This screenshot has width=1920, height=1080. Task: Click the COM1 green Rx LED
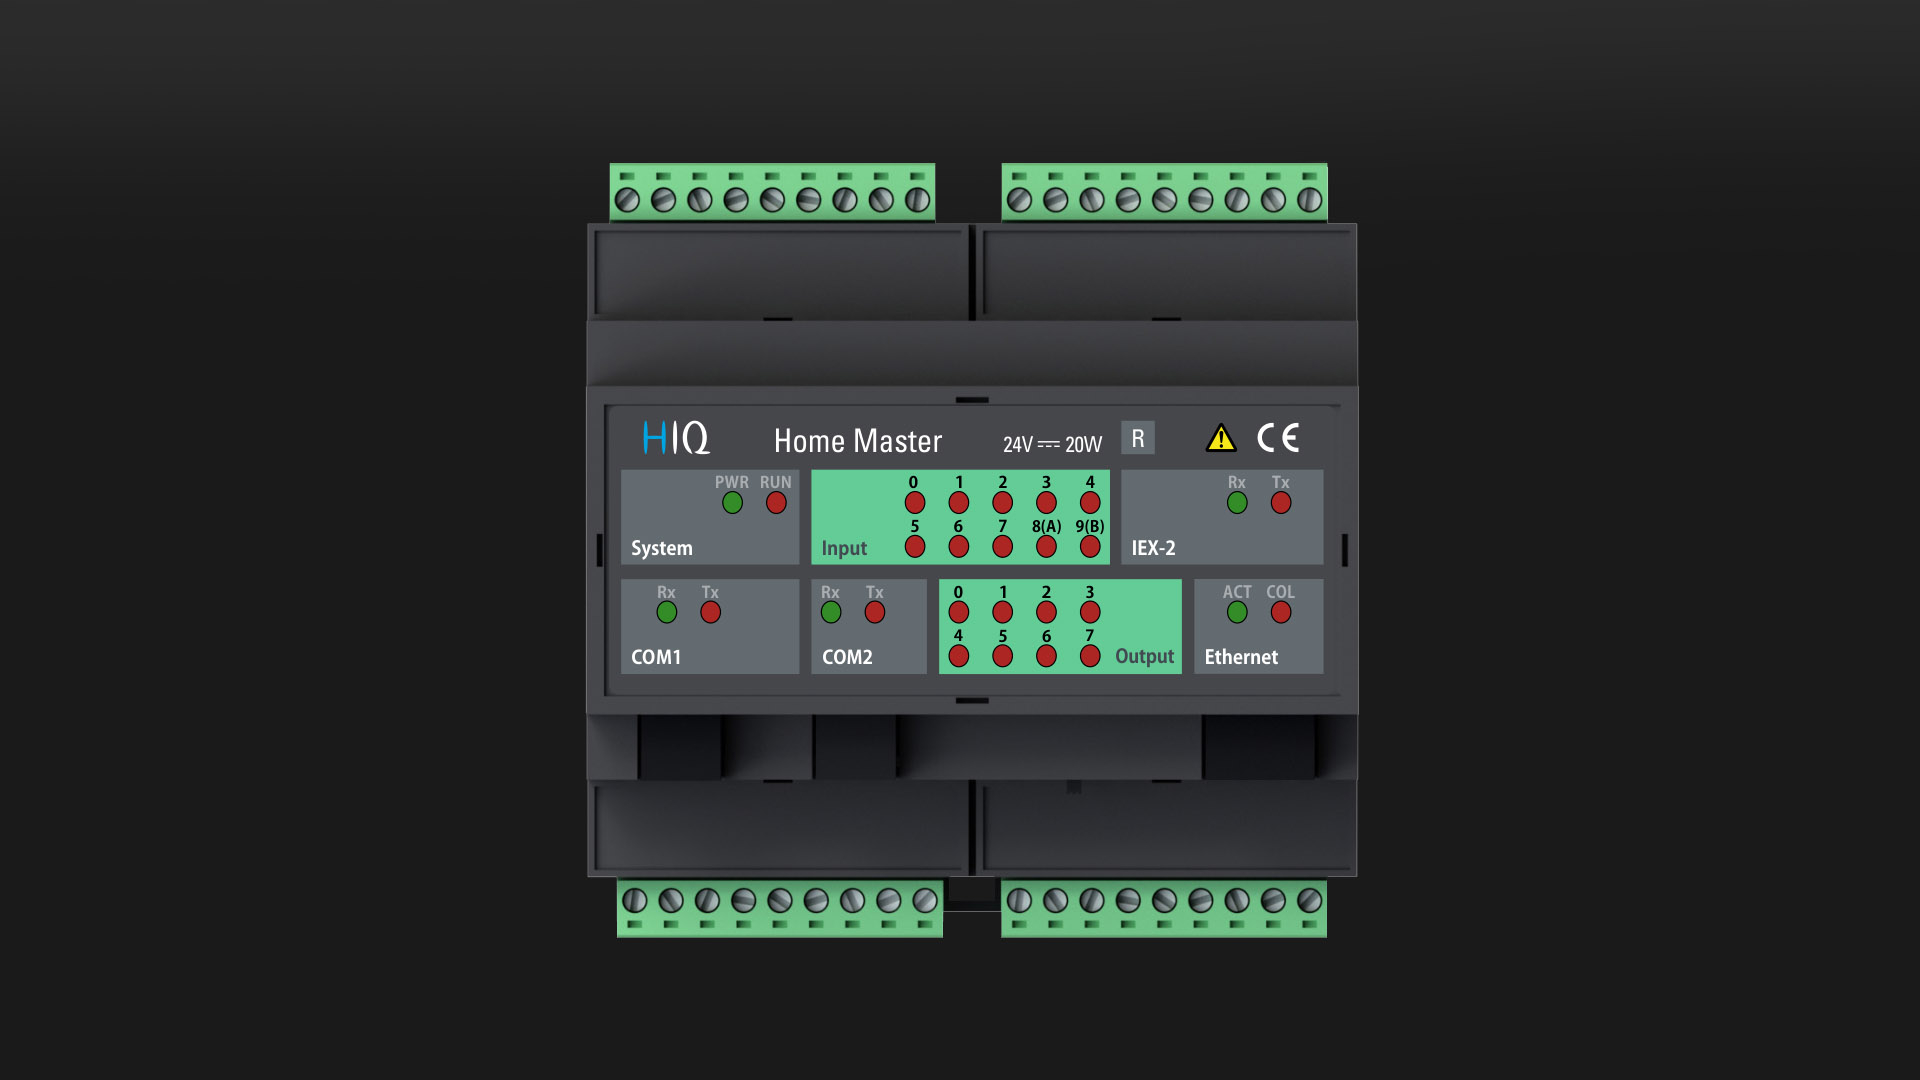click(x=667, y=612)
